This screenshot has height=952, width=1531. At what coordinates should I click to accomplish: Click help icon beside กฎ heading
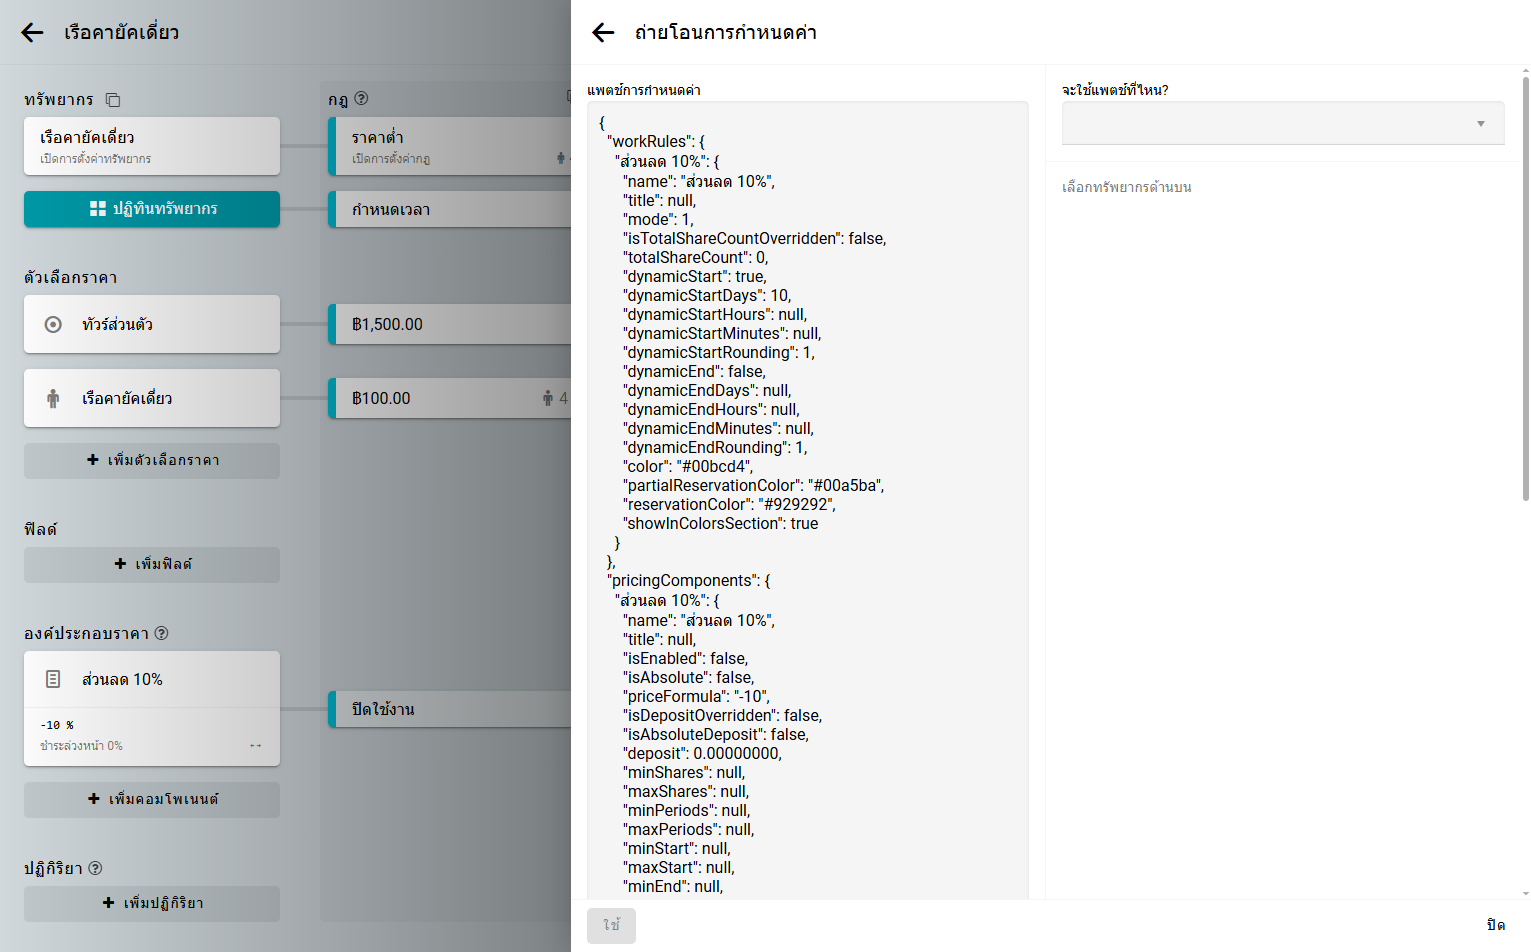tap(361, 99)
